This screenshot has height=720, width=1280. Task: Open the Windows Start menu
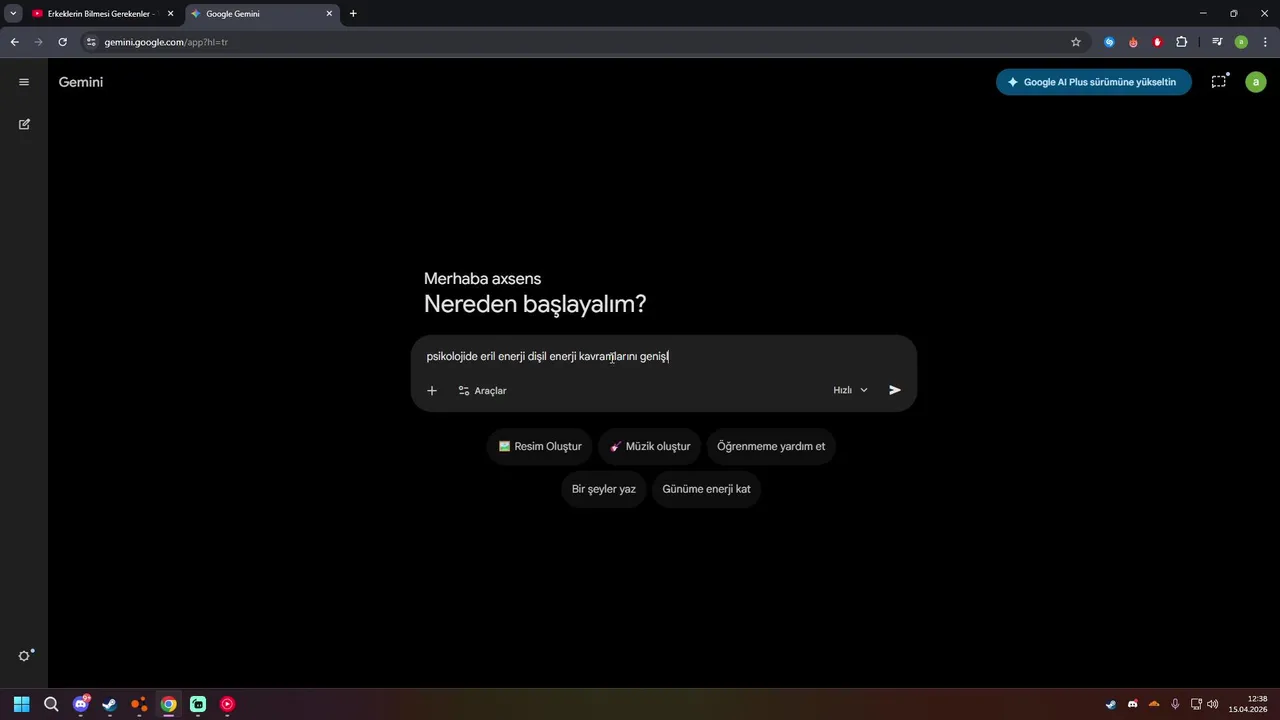click(x=22, y=704)
